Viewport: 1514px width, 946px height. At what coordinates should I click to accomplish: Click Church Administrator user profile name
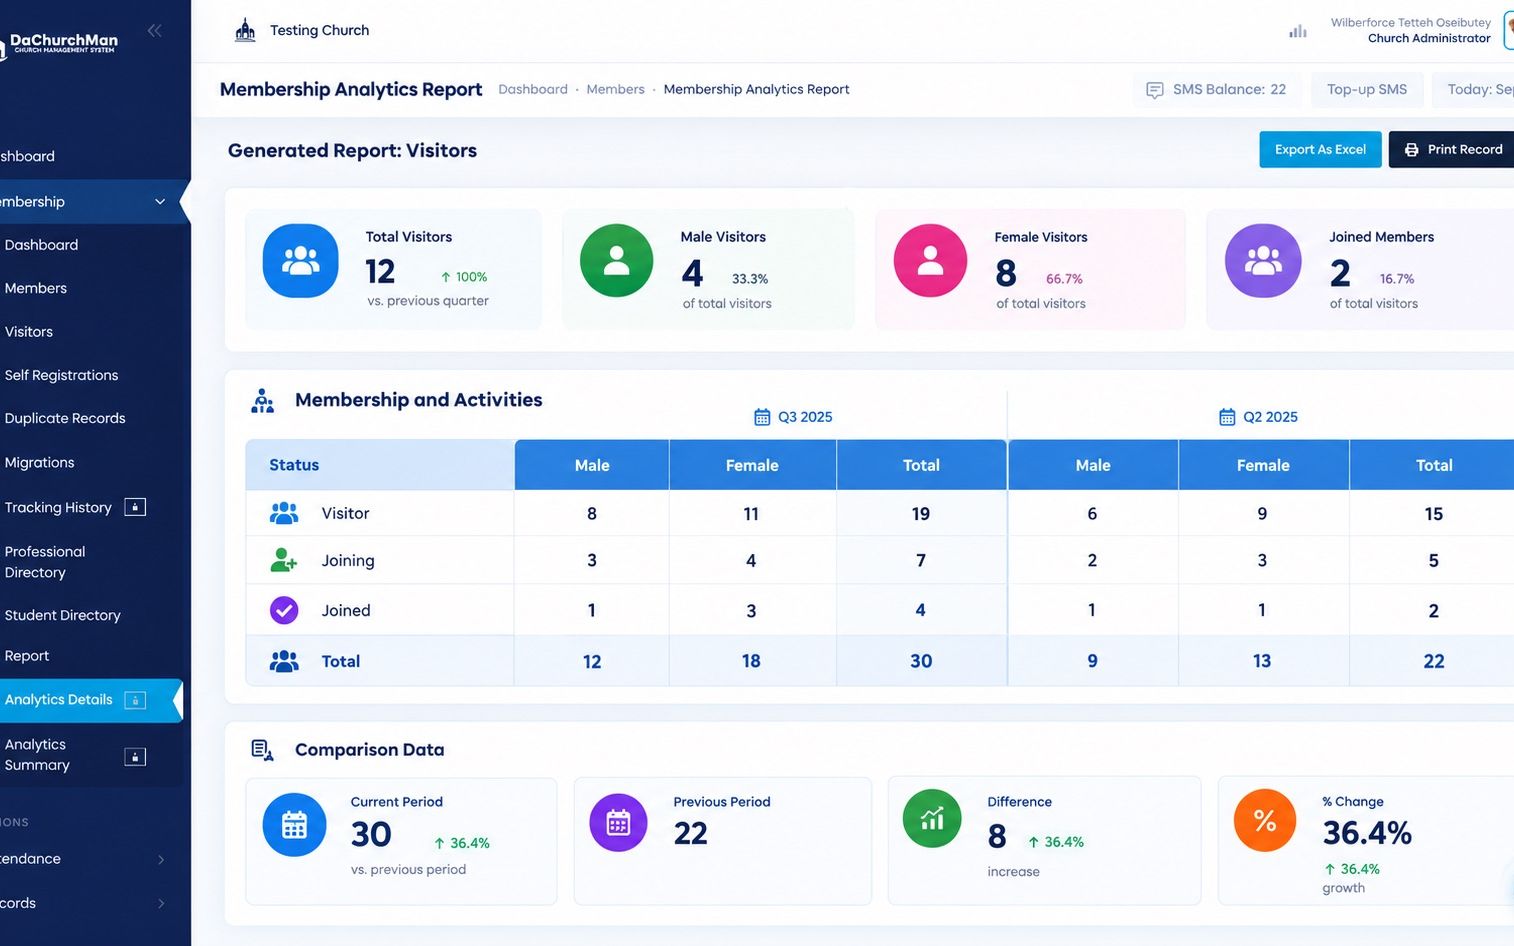1429,38
